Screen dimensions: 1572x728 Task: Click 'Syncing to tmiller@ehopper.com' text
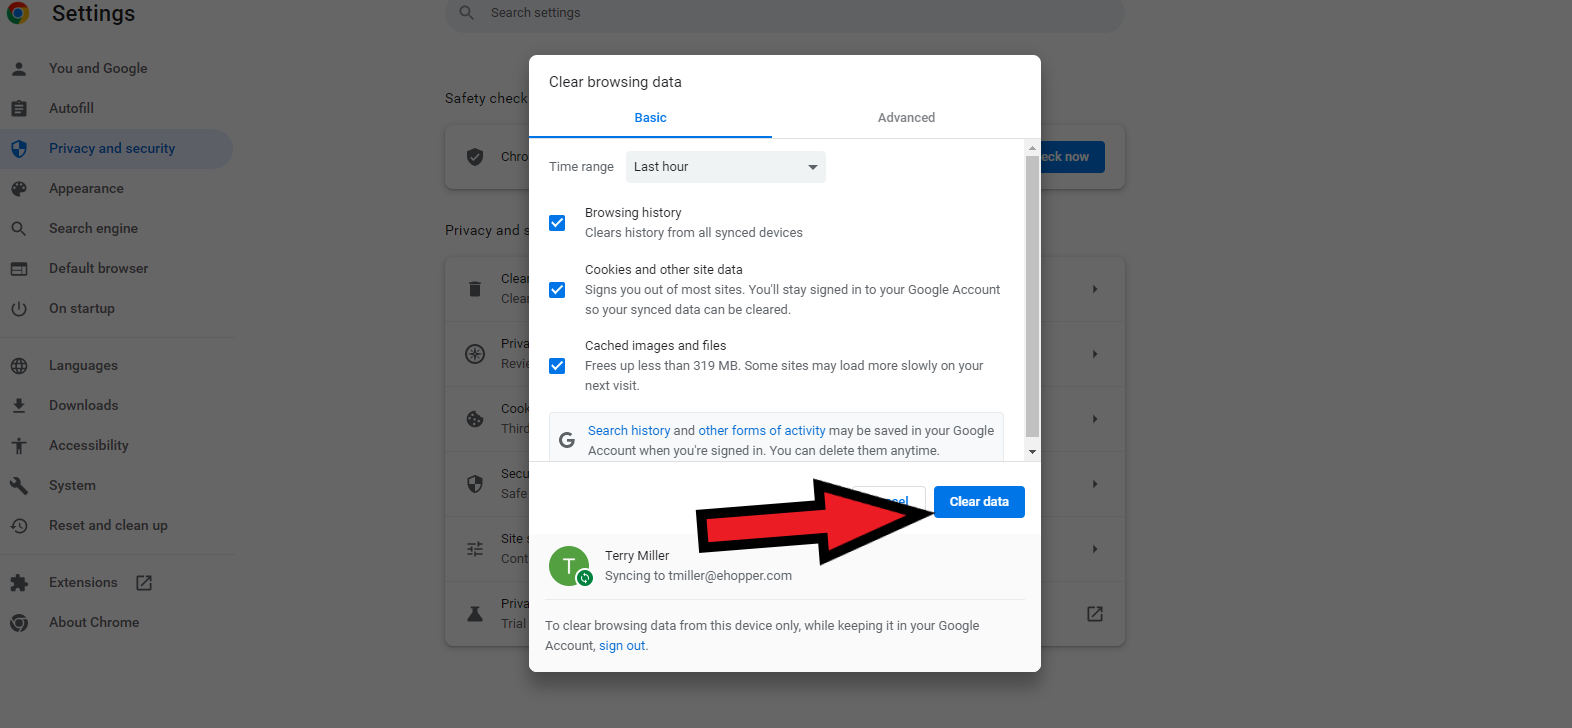point(698,576)
